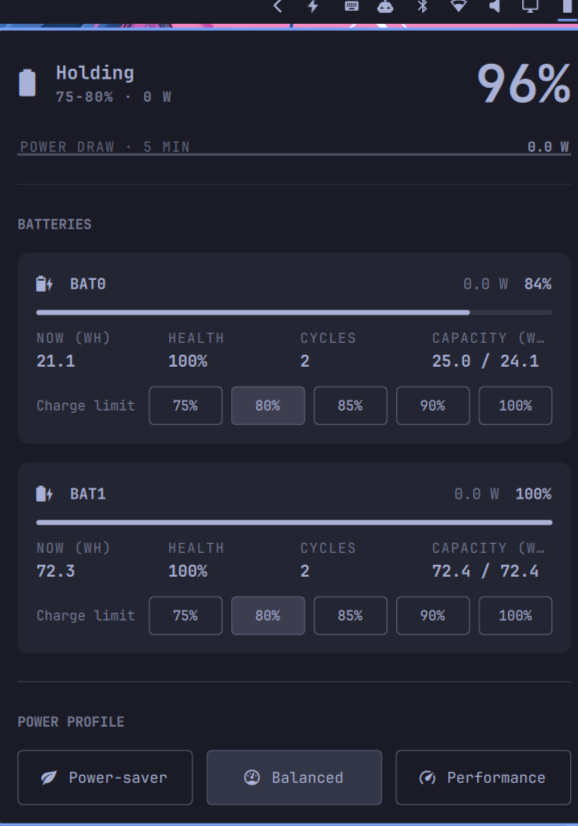The image size is (578, 826).
Task: Click the display monitor icon in top bar
Action: 530,6
